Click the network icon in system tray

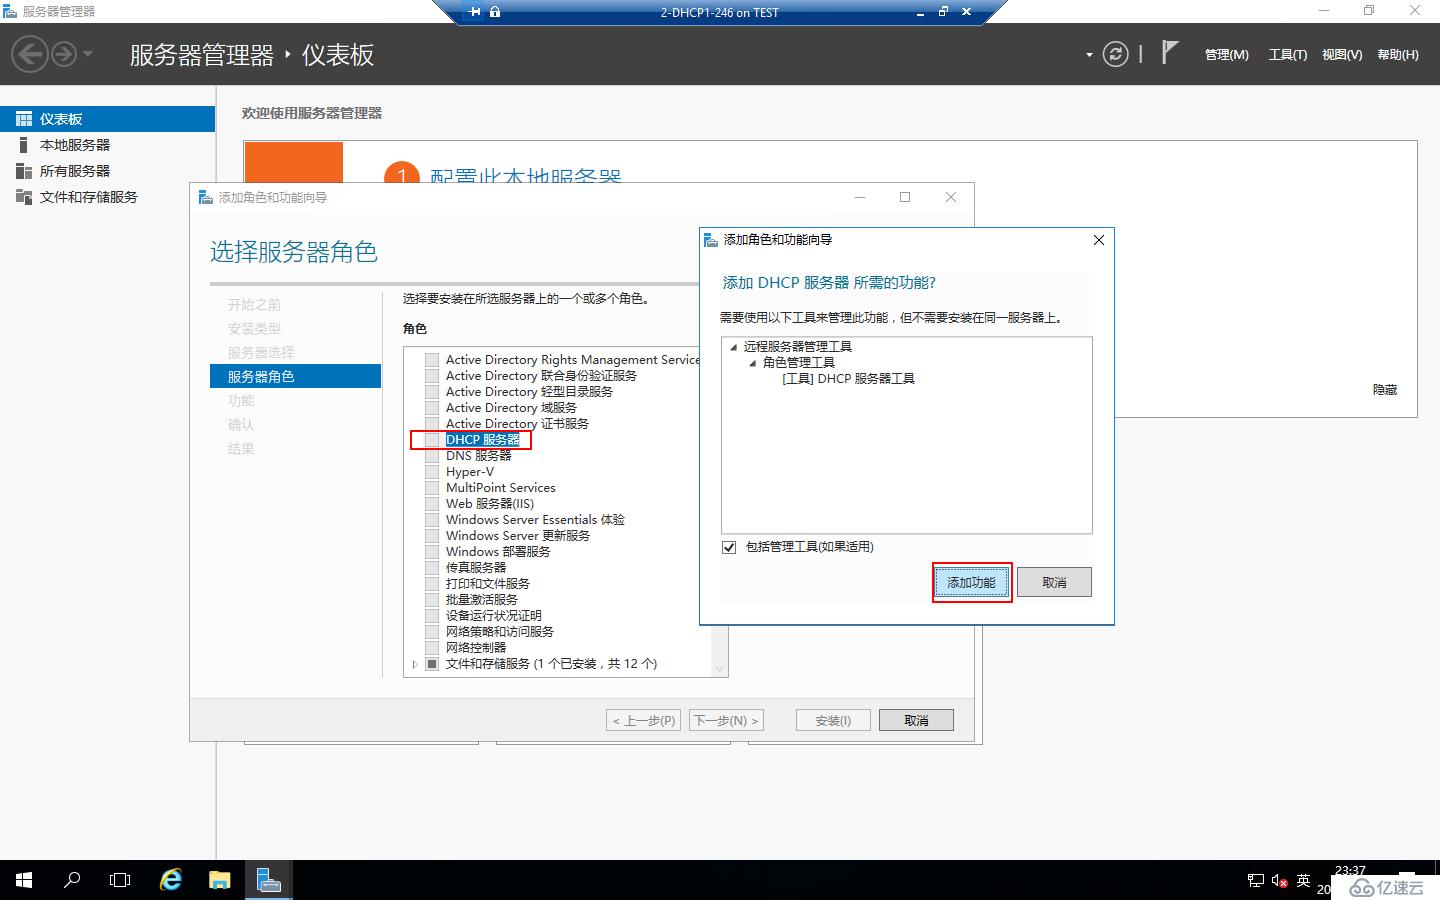pos(1256,881)
